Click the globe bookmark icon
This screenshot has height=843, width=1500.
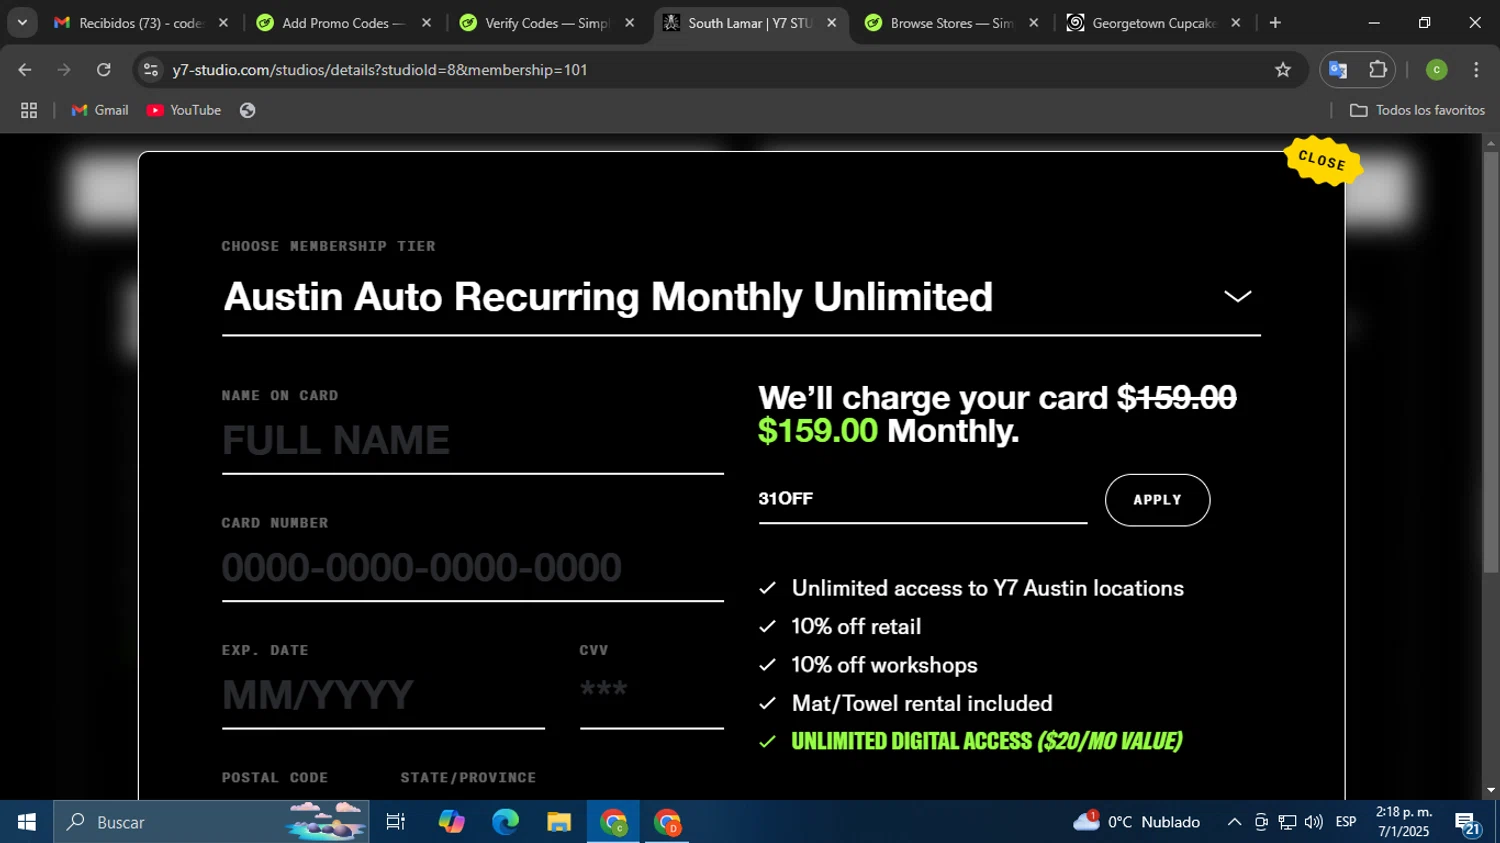(x=248, y=111)
